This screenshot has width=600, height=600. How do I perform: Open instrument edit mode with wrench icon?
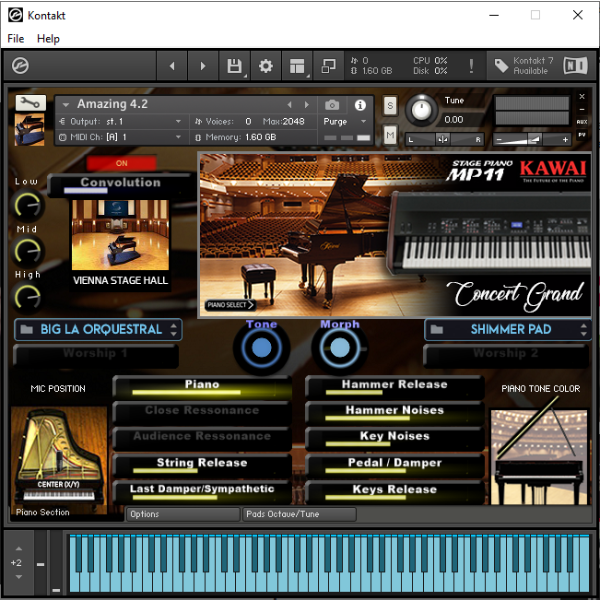[30, 103]
